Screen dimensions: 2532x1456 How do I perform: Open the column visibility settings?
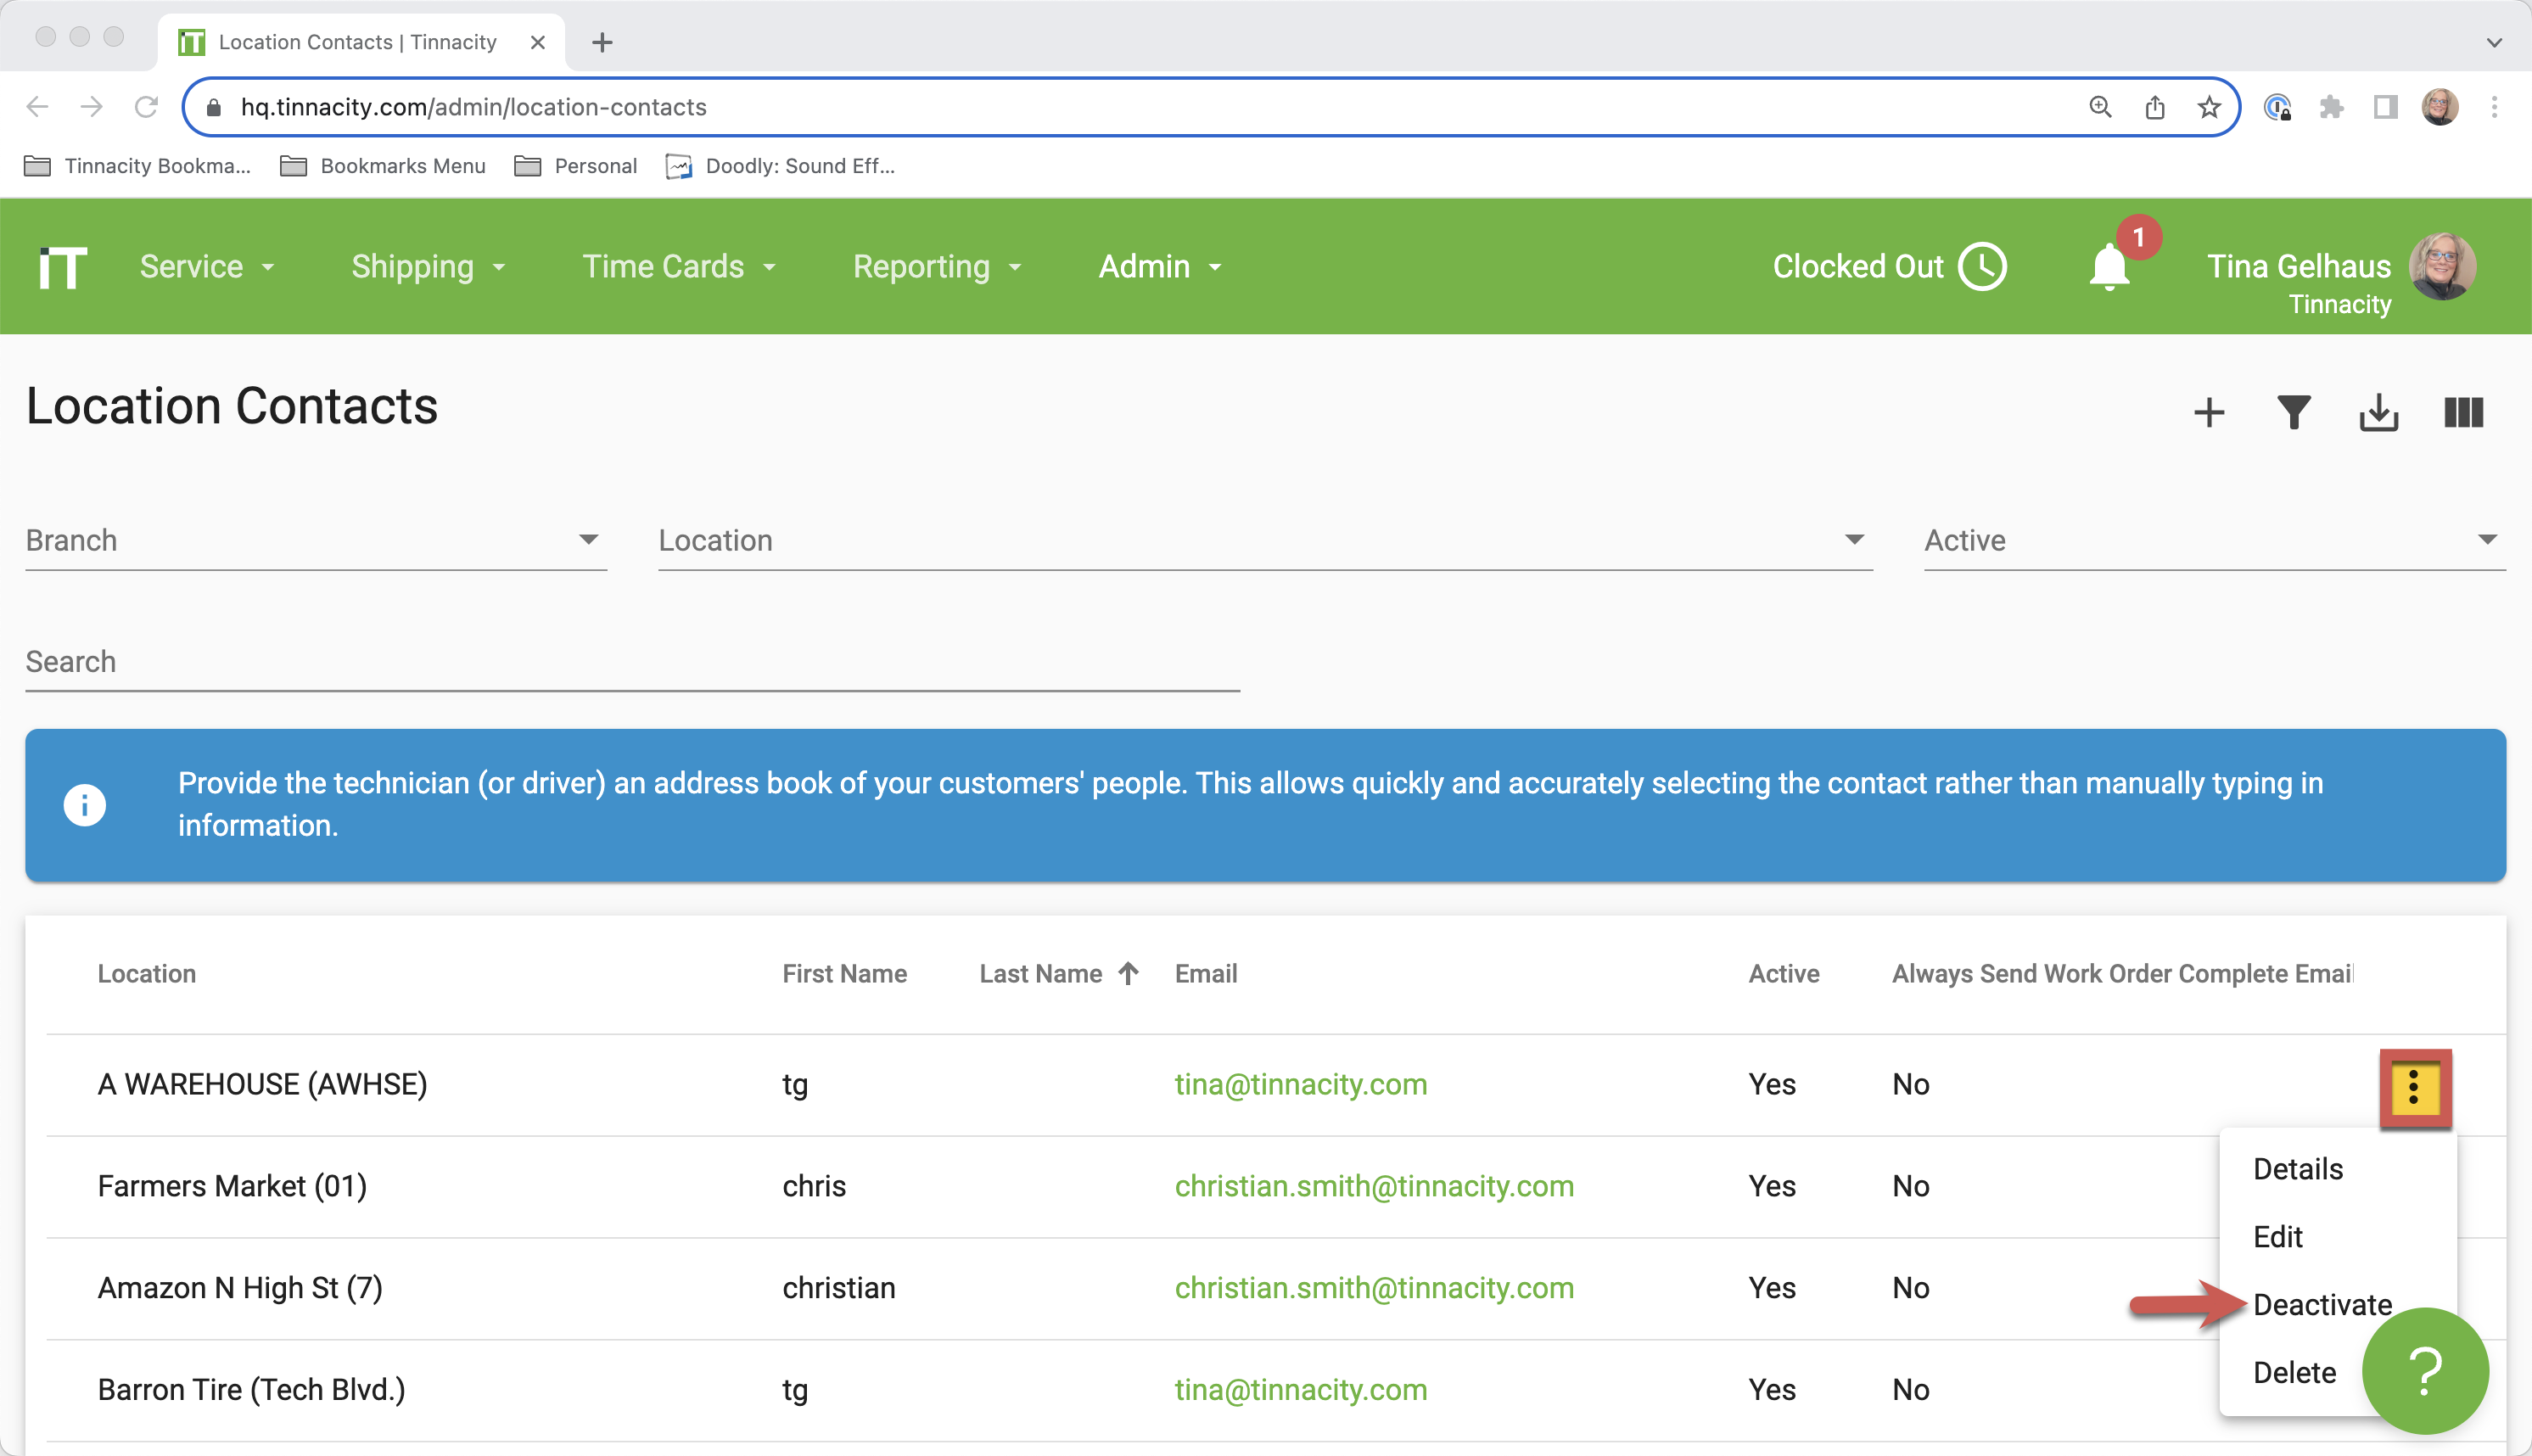[x=2463, y=412]
